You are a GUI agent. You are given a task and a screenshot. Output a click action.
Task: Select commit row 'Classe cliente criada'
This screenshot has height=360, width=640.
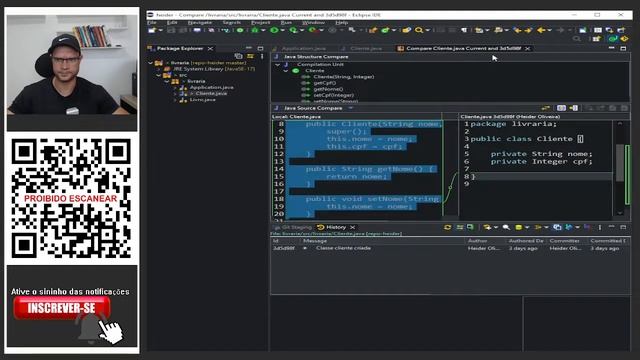pyautogui.click(x=450, y=248)
